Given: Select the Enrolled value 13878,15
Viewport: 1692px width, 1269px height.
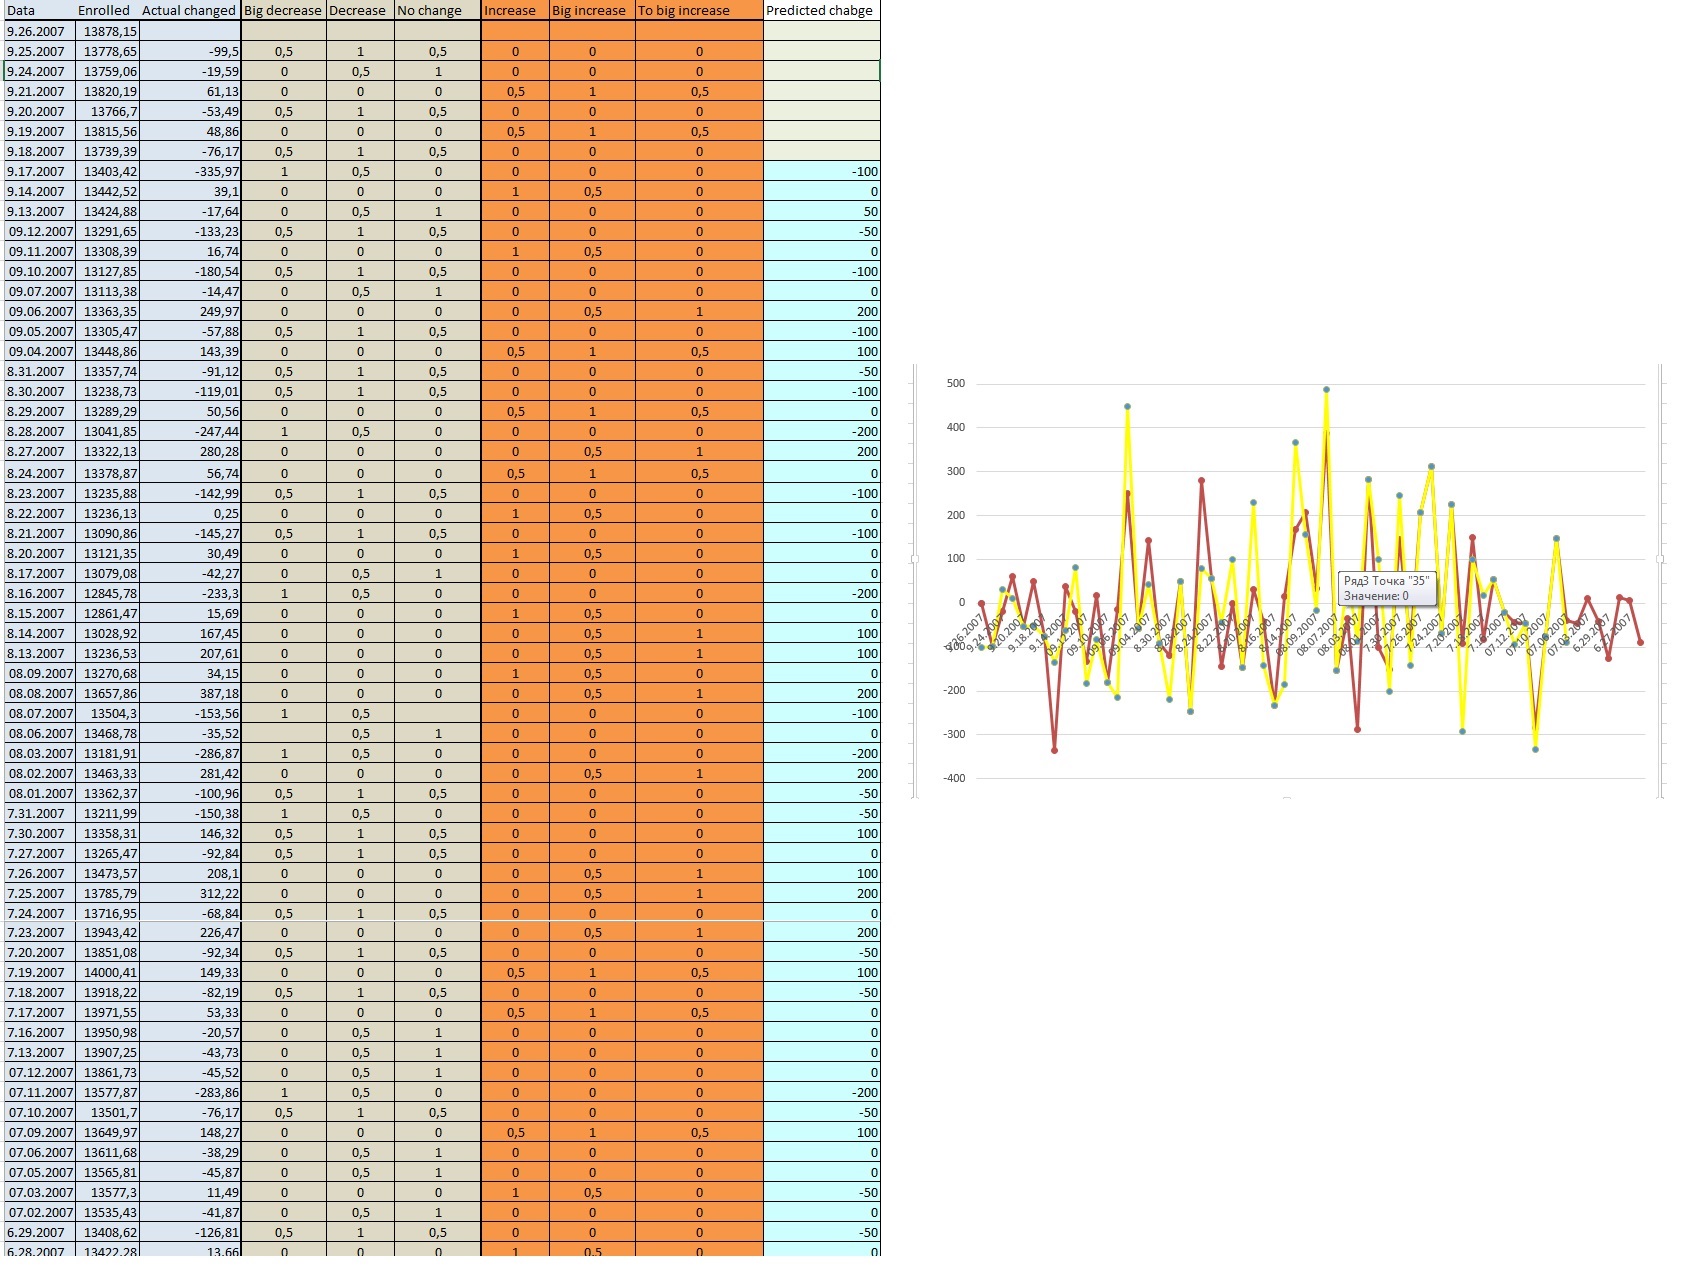Looking at the screenshot, I should [x=109, y=31].
